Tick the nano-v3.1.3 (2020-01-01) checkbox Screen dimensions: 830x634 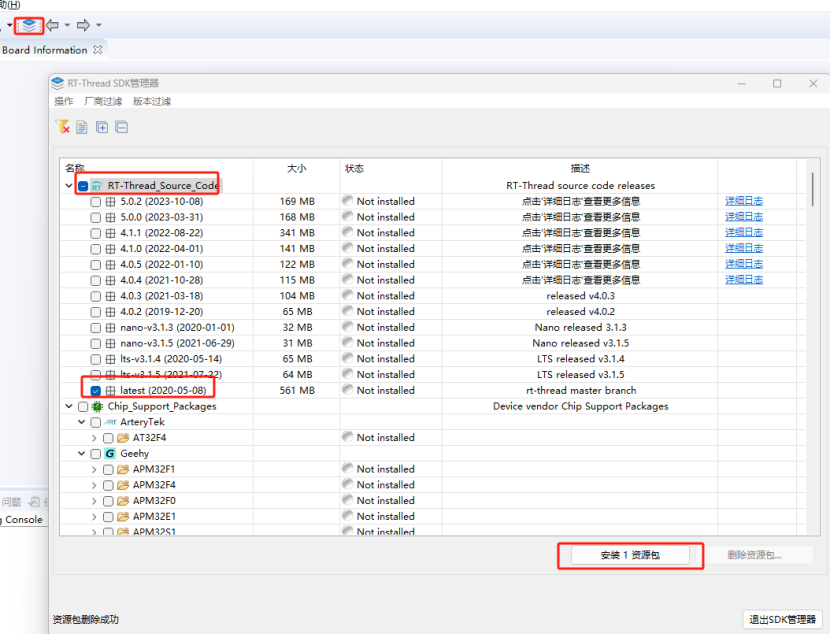coord(96,327)
